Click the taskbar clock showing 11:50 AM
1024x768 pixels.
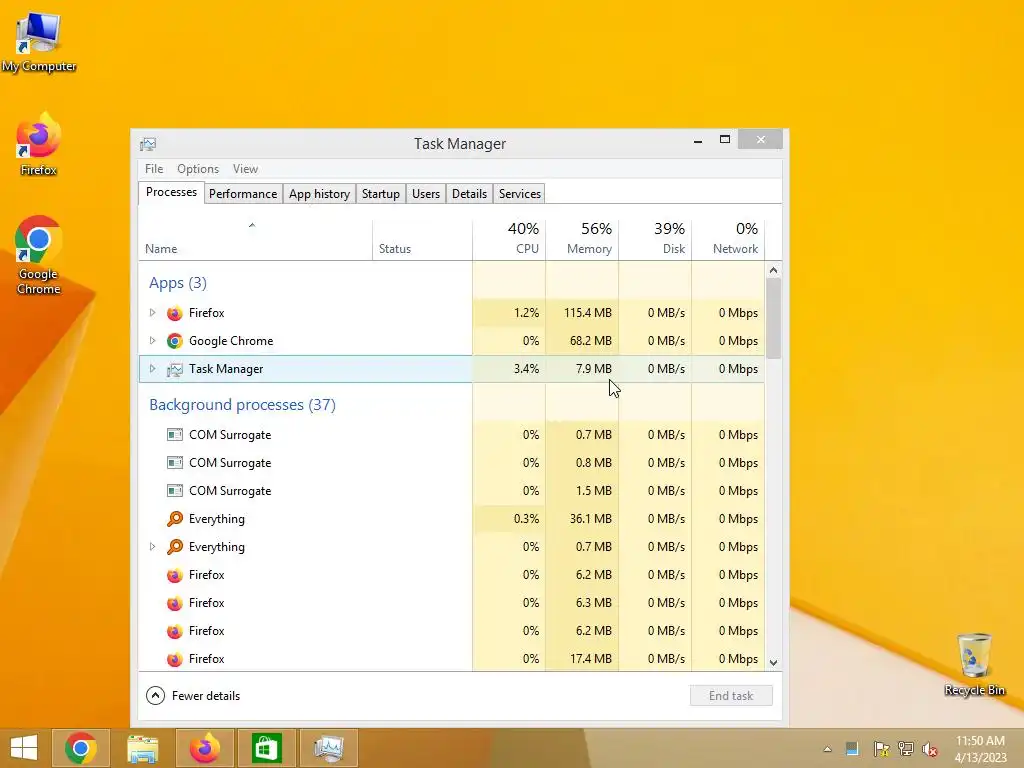[x=980, y=749]
